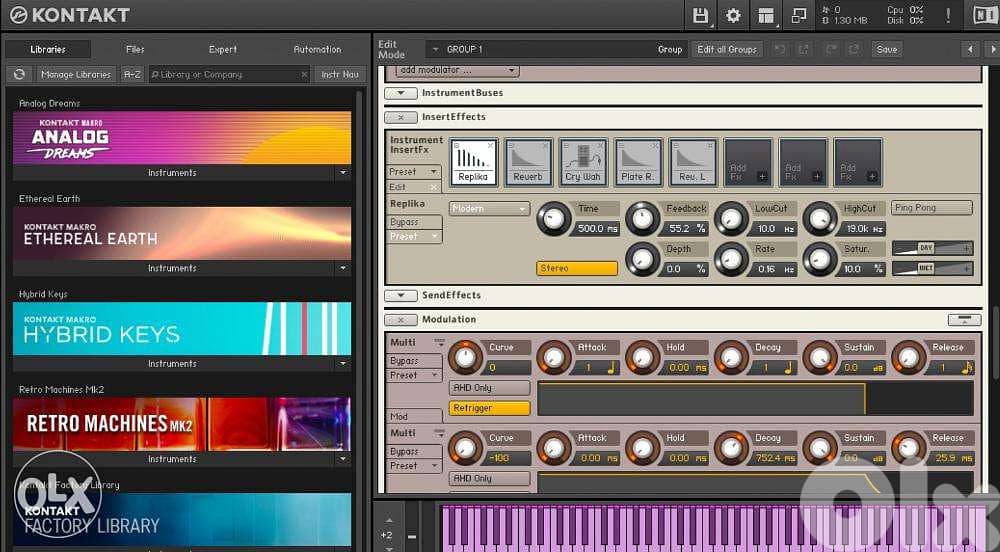1000x552 pixels.
Task: Open Analog Dreams Instruments dropdown arrow
Action: coord(343,173)
